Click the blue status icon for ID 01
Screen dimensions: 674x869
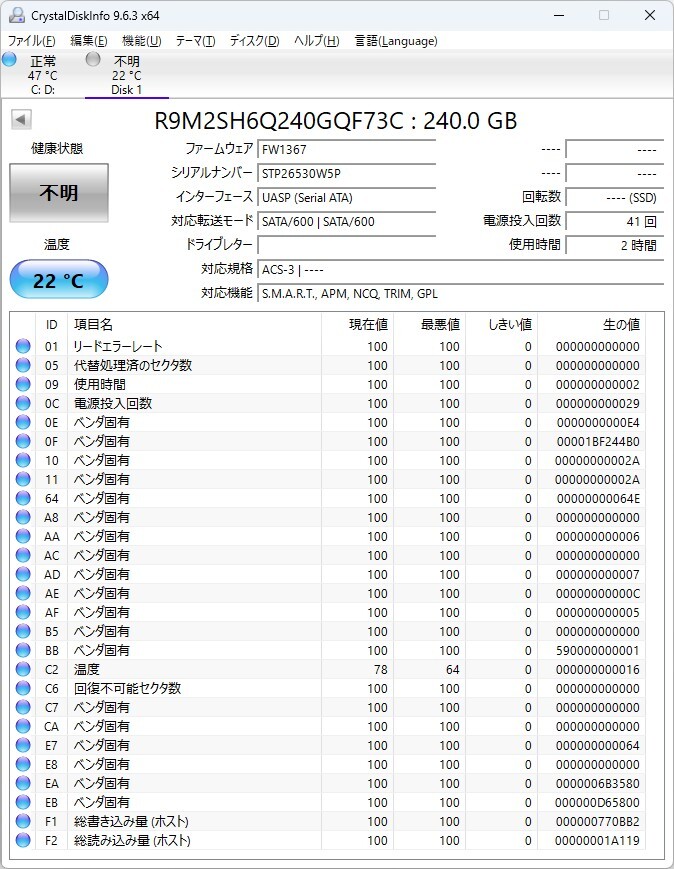(x=23, y=346)
